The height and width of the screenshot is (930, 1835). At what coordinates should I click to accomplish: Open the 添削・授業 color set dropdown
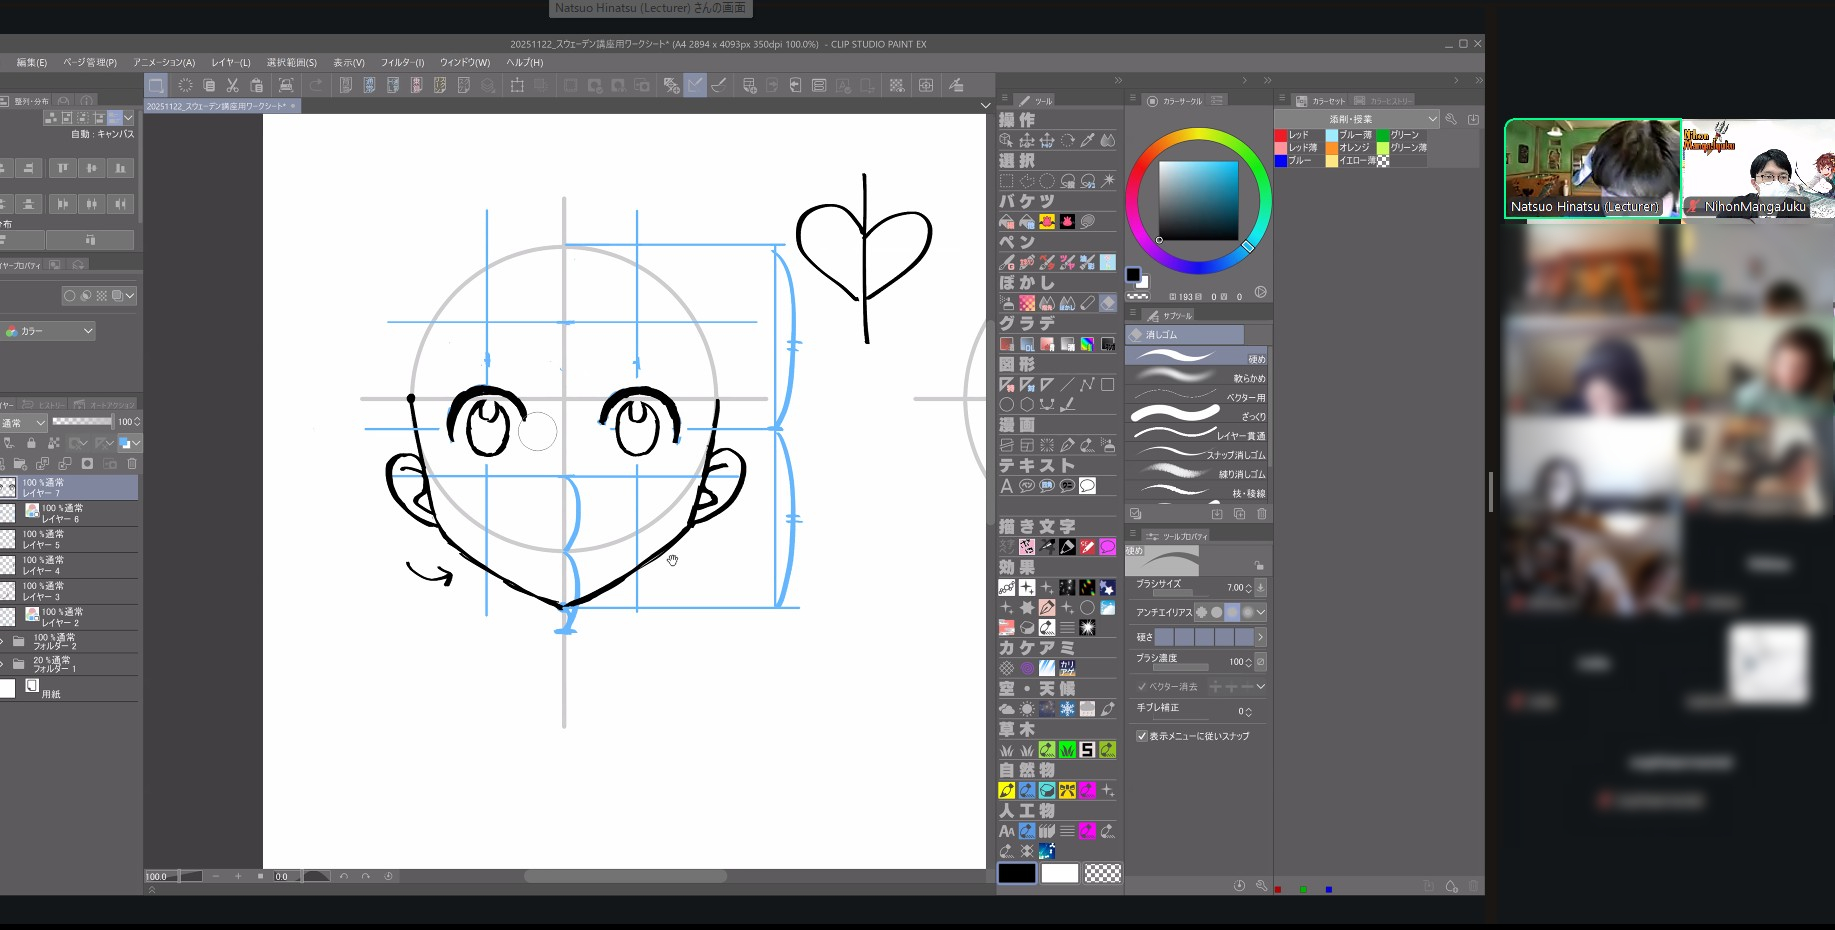click(1358, 119)
